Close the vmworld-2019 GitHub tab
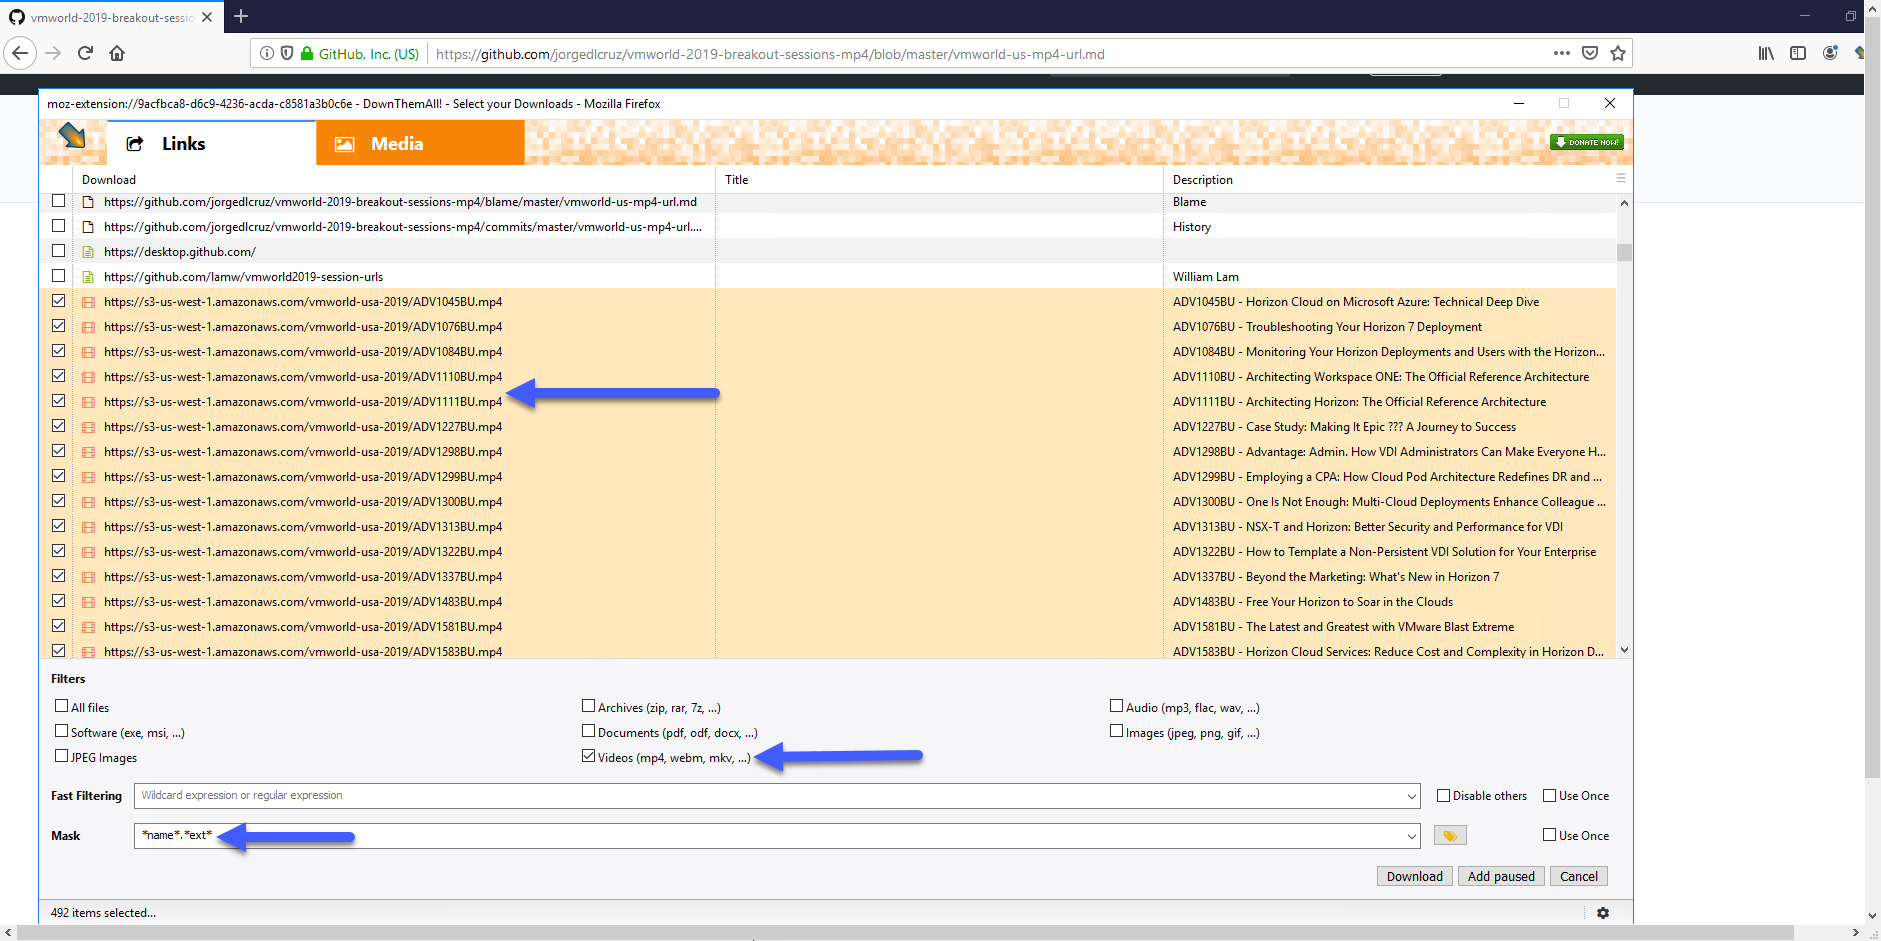The width and height of the screenshot is (1881, 941). (x=207, y=17)
